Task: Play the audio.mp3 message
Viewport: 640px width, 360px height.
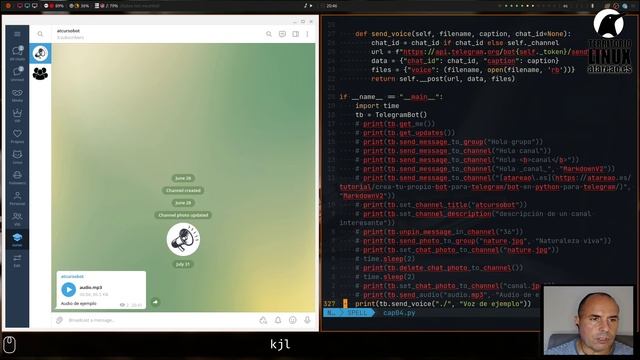Action: [x=69, y=289]
